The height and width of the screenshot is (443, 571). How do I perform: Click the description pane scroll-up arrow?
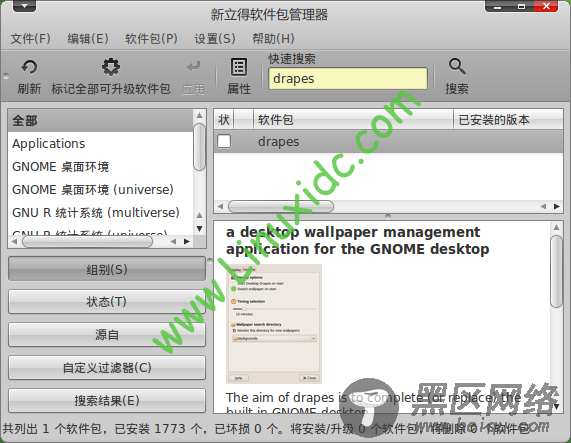point(556,227)
